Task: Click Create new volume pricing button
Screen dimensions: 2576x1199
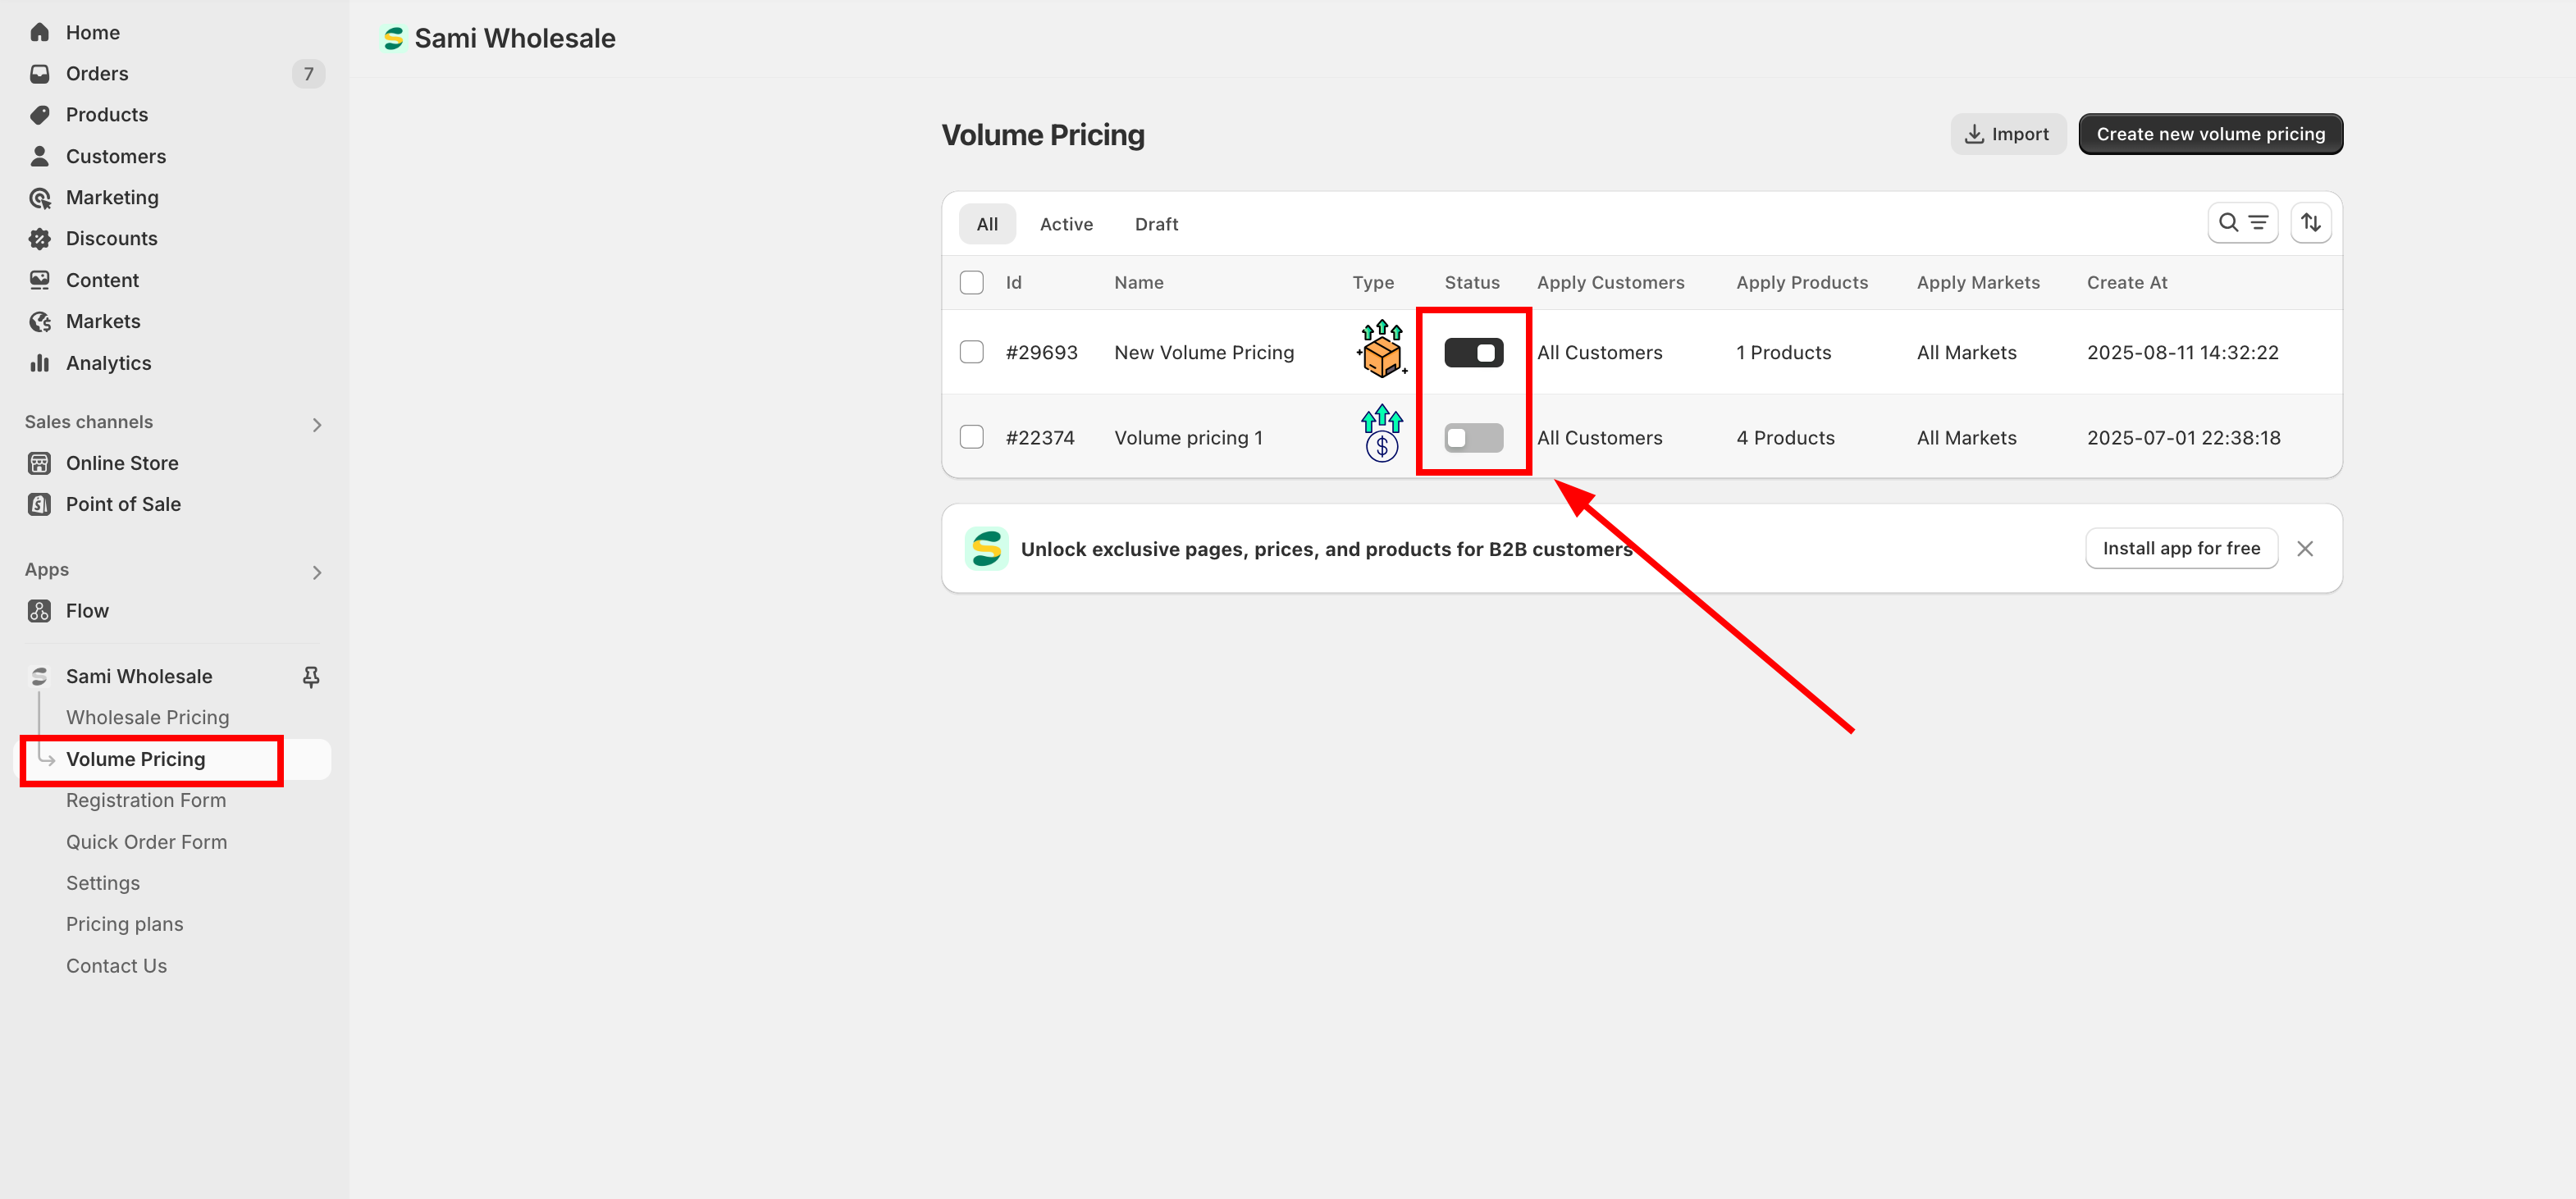Action: point(2209,134)
